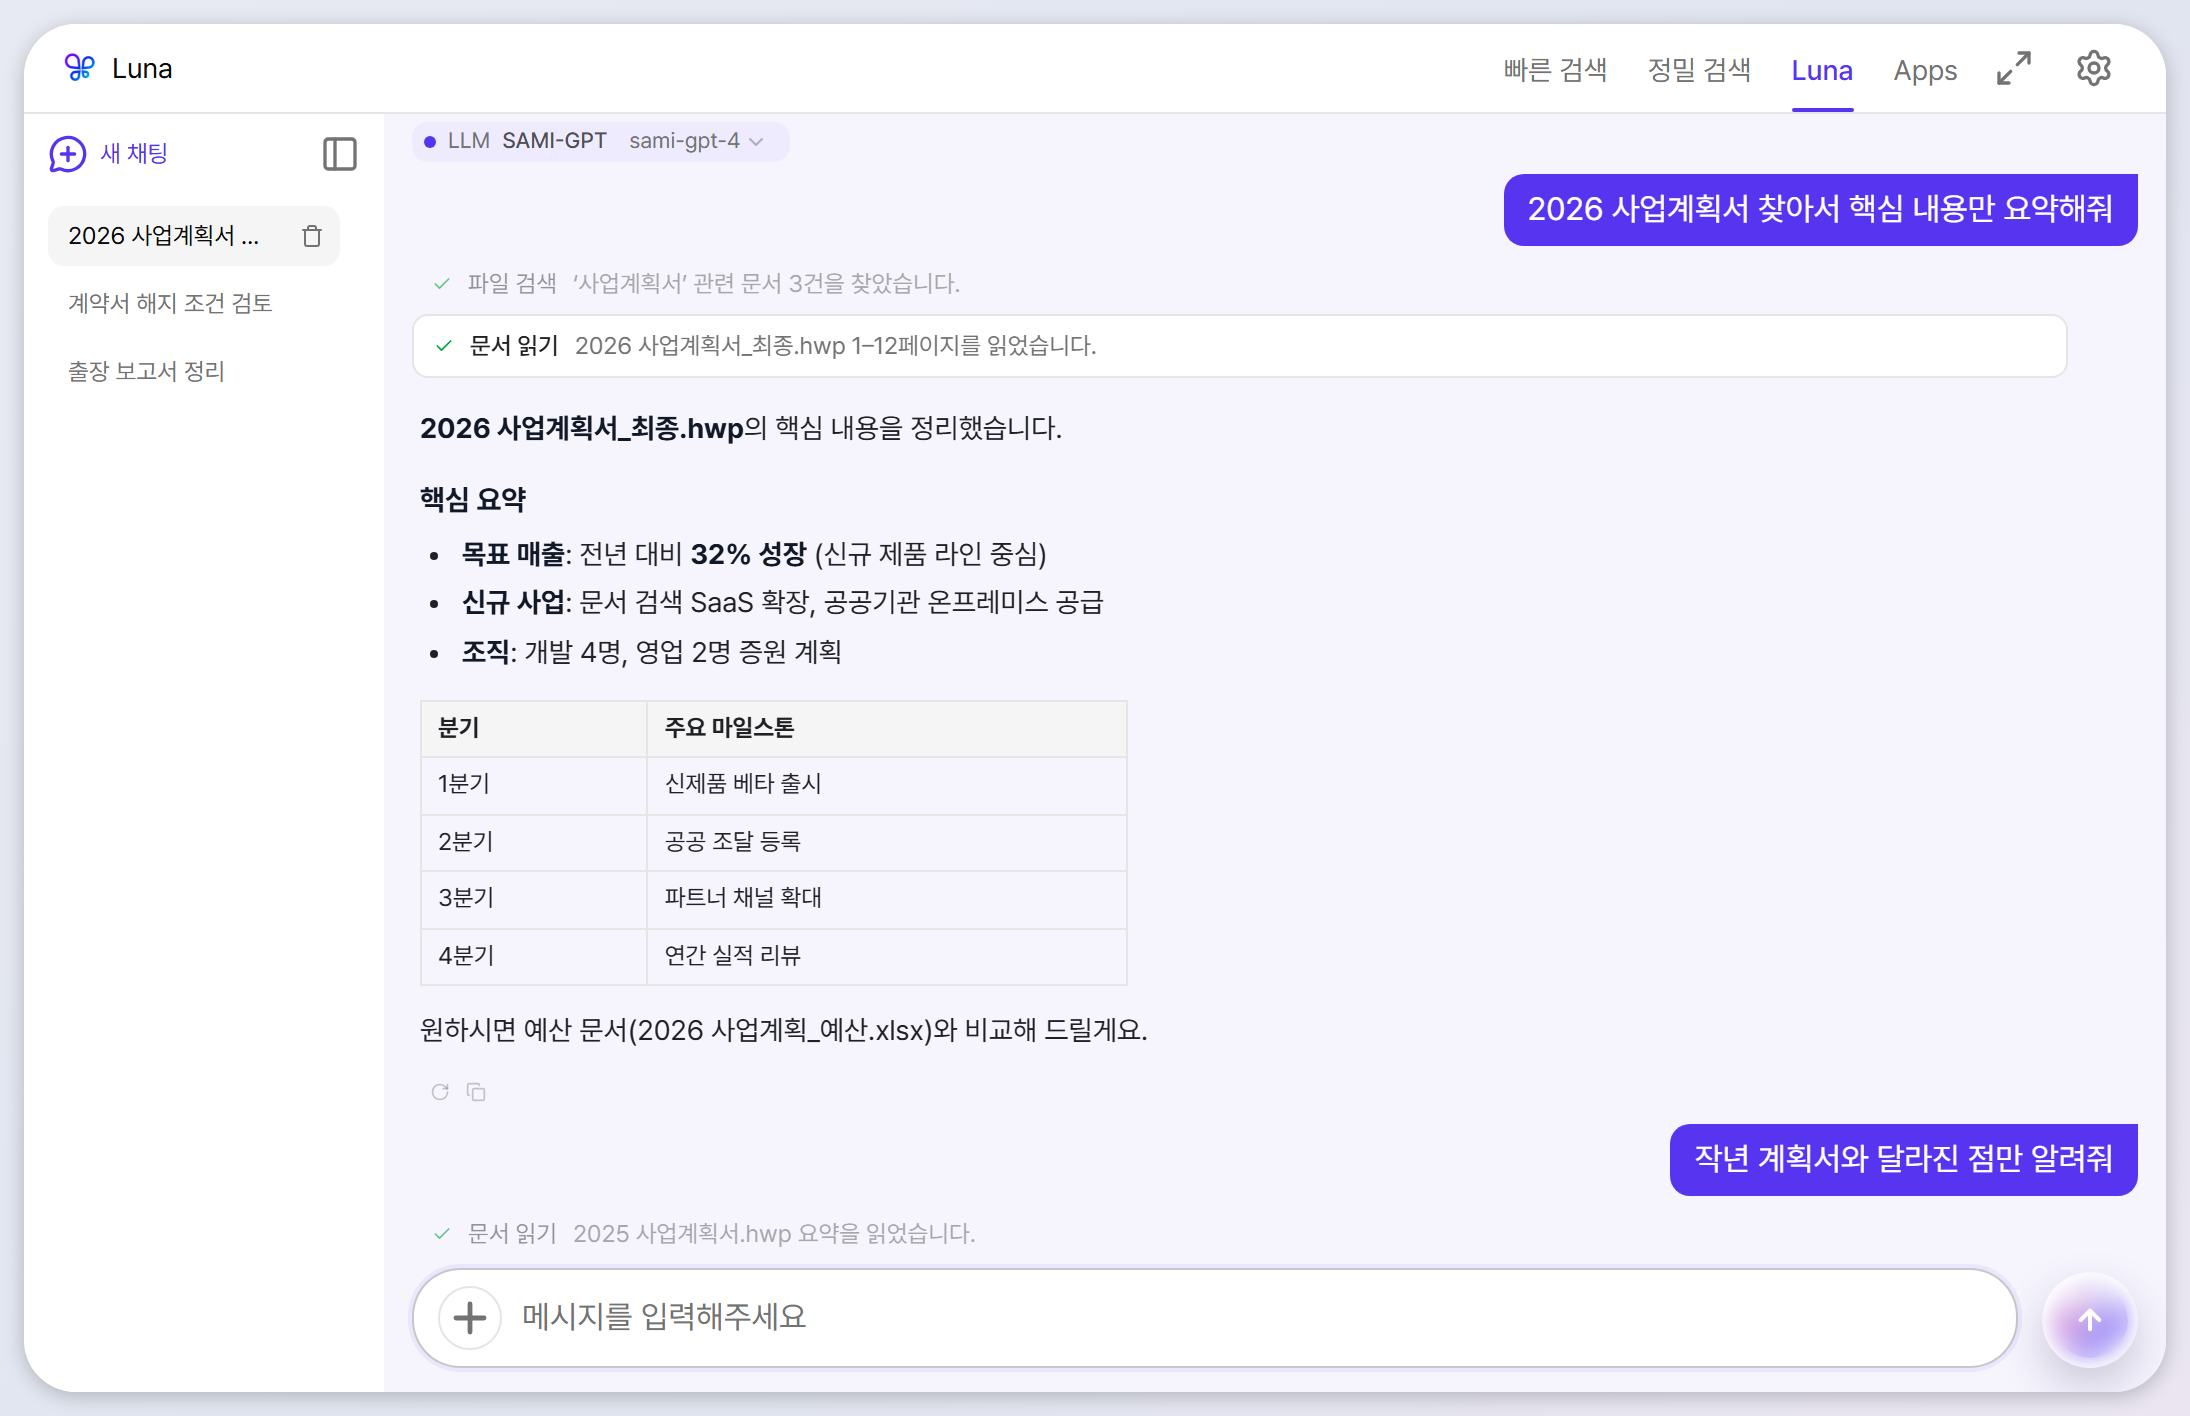This screenshot has height=1416, width=2190.
Task: Click the 3분기 table cell
Action: [x=534, y=898]
